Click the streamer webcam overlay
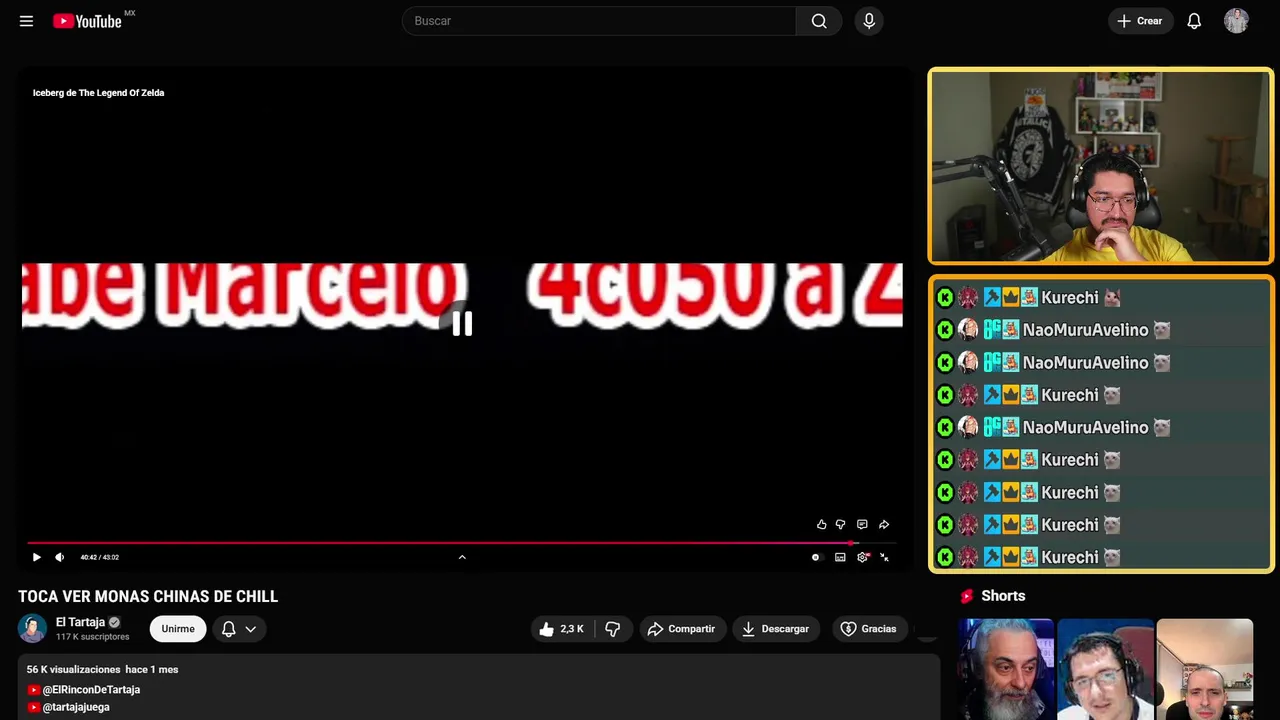Image resolution: width=1280 pixels, height=720 pixels. [x=1101, y=166]
